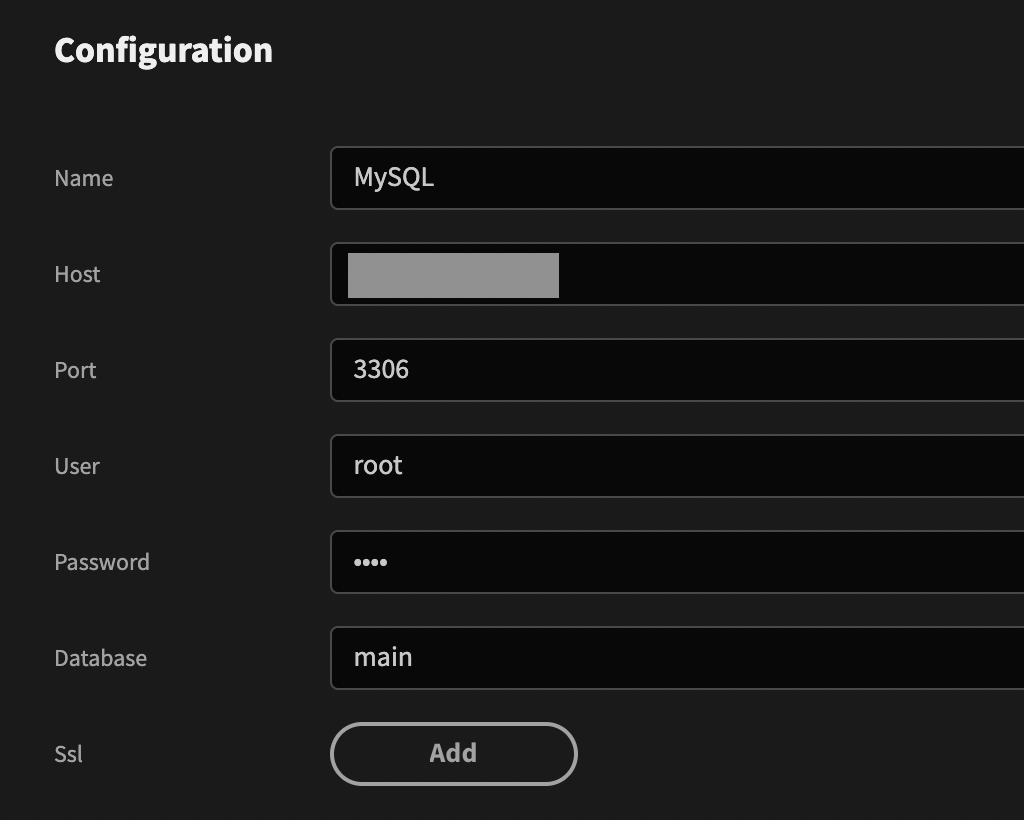Screen dimensions: 1024x820
Task: Click the Database label
Action: [100, 658]
